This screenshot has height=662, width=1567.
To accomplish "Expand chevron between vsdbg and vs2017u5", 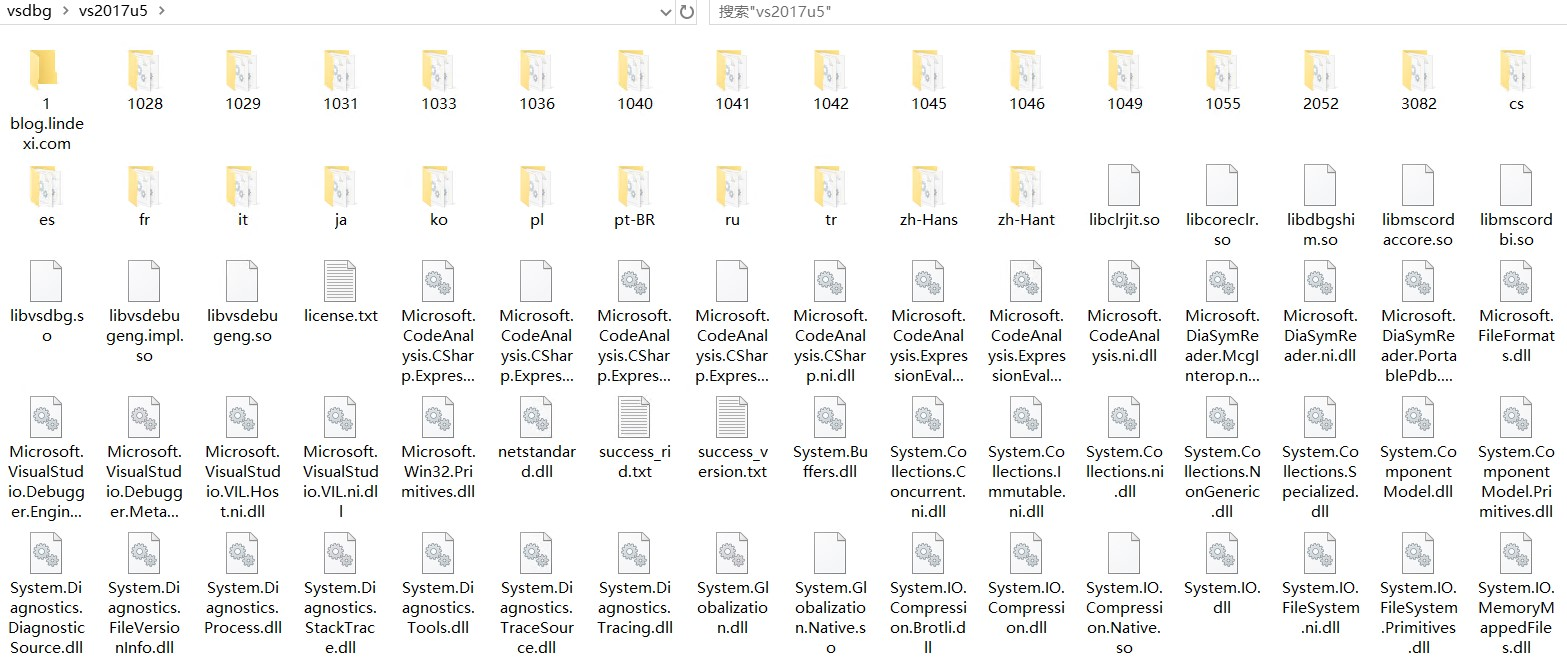I will 66,11.
